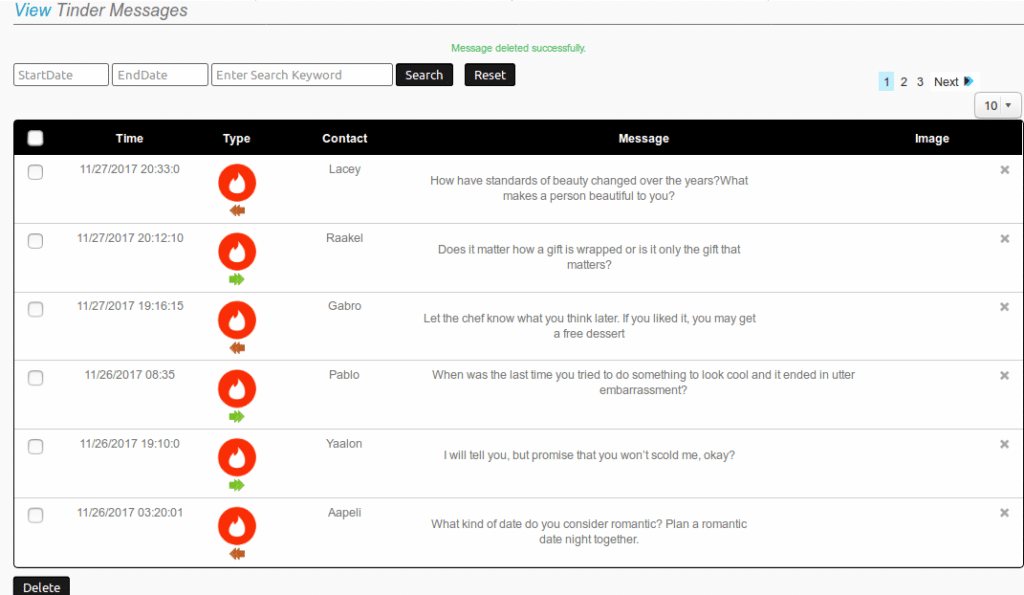Click the message about a romantic date night

[589, 532]
